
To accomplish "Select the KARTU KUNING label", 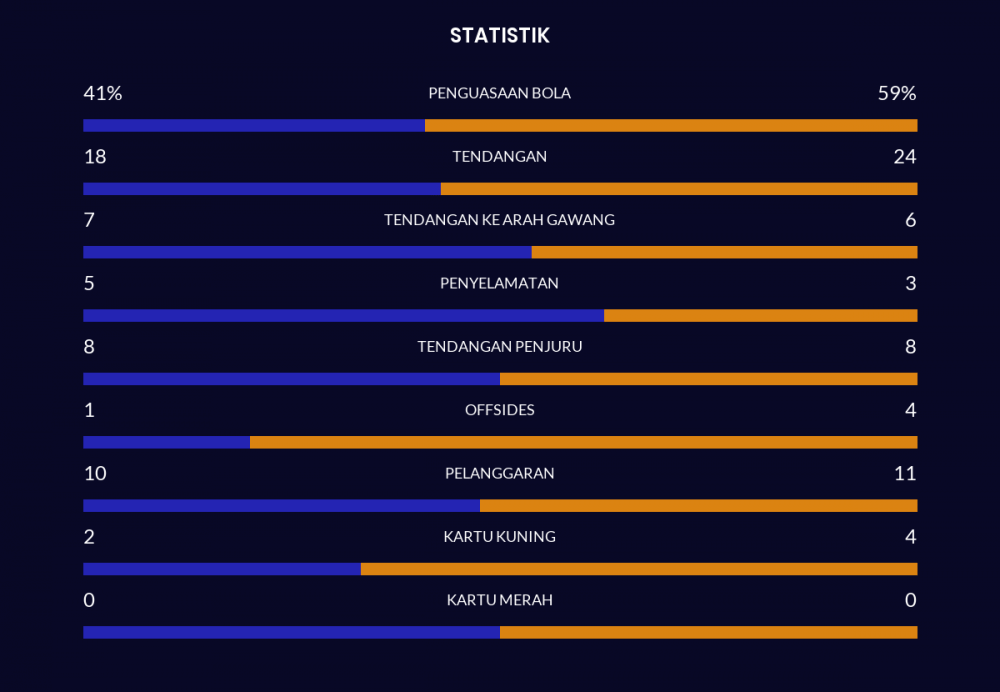I will pyautogui.click(x=499, y=537).
